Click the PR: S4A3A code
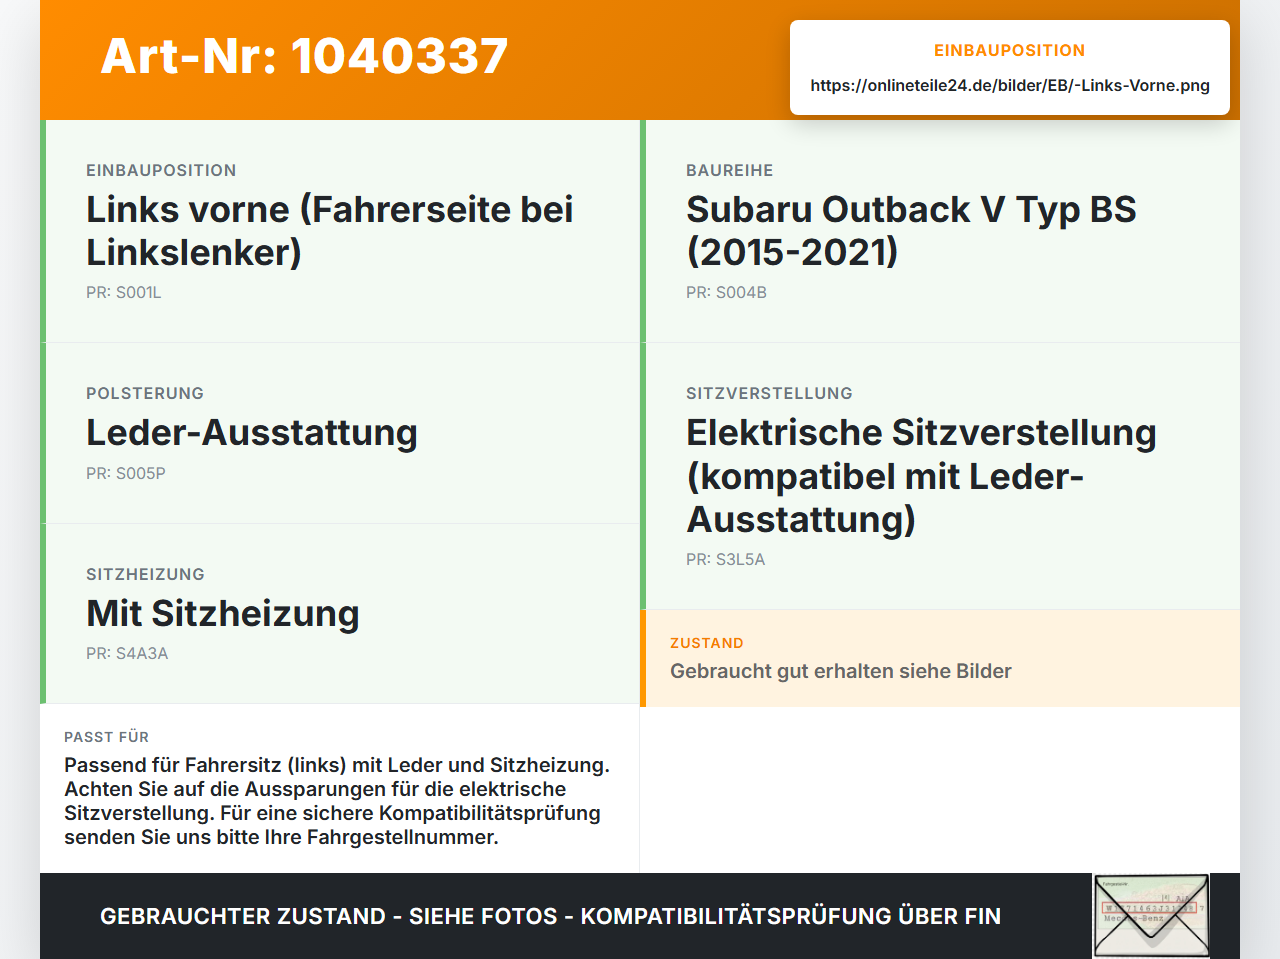Viewport: 1280px width, 959px height. [127, 654]
